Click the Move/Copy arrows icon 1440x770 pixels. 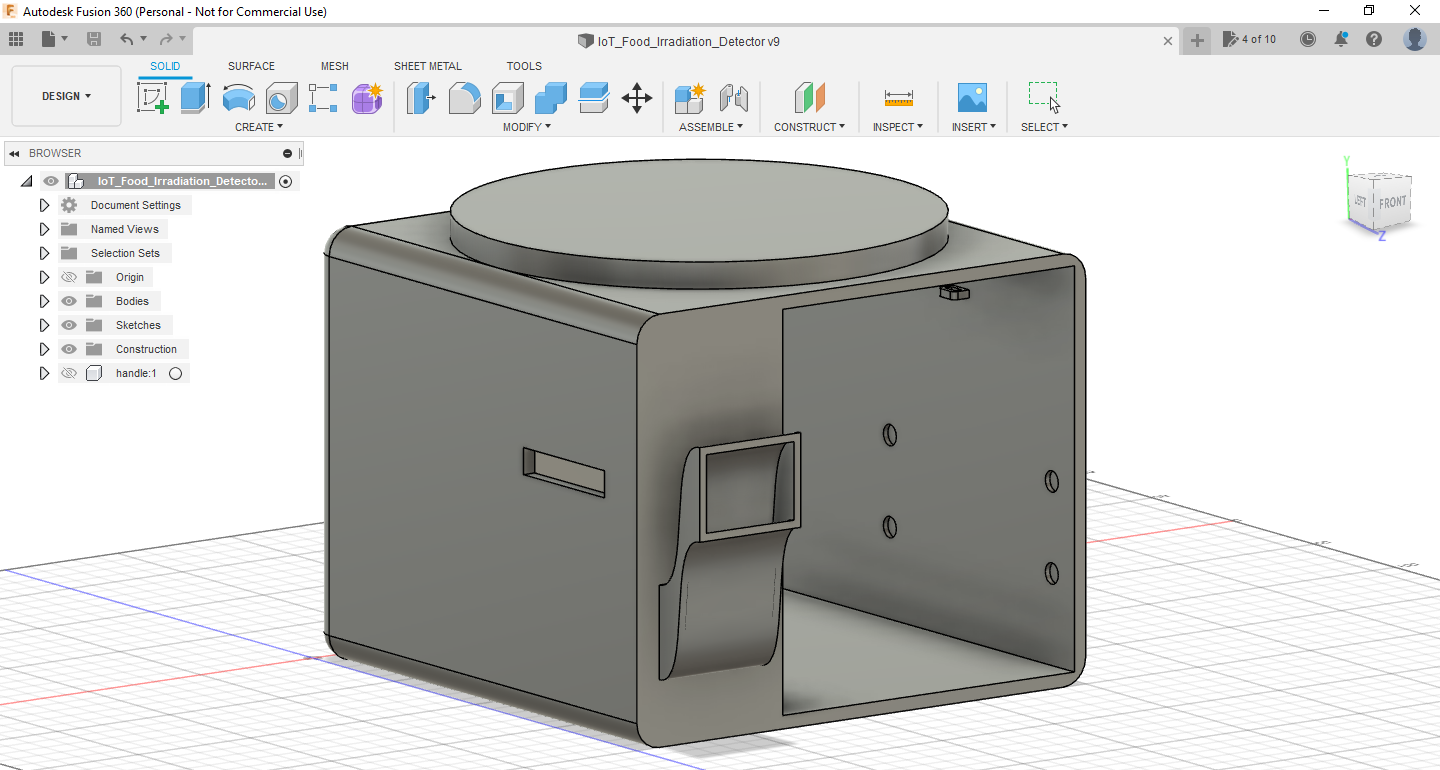tap(637, 98)
